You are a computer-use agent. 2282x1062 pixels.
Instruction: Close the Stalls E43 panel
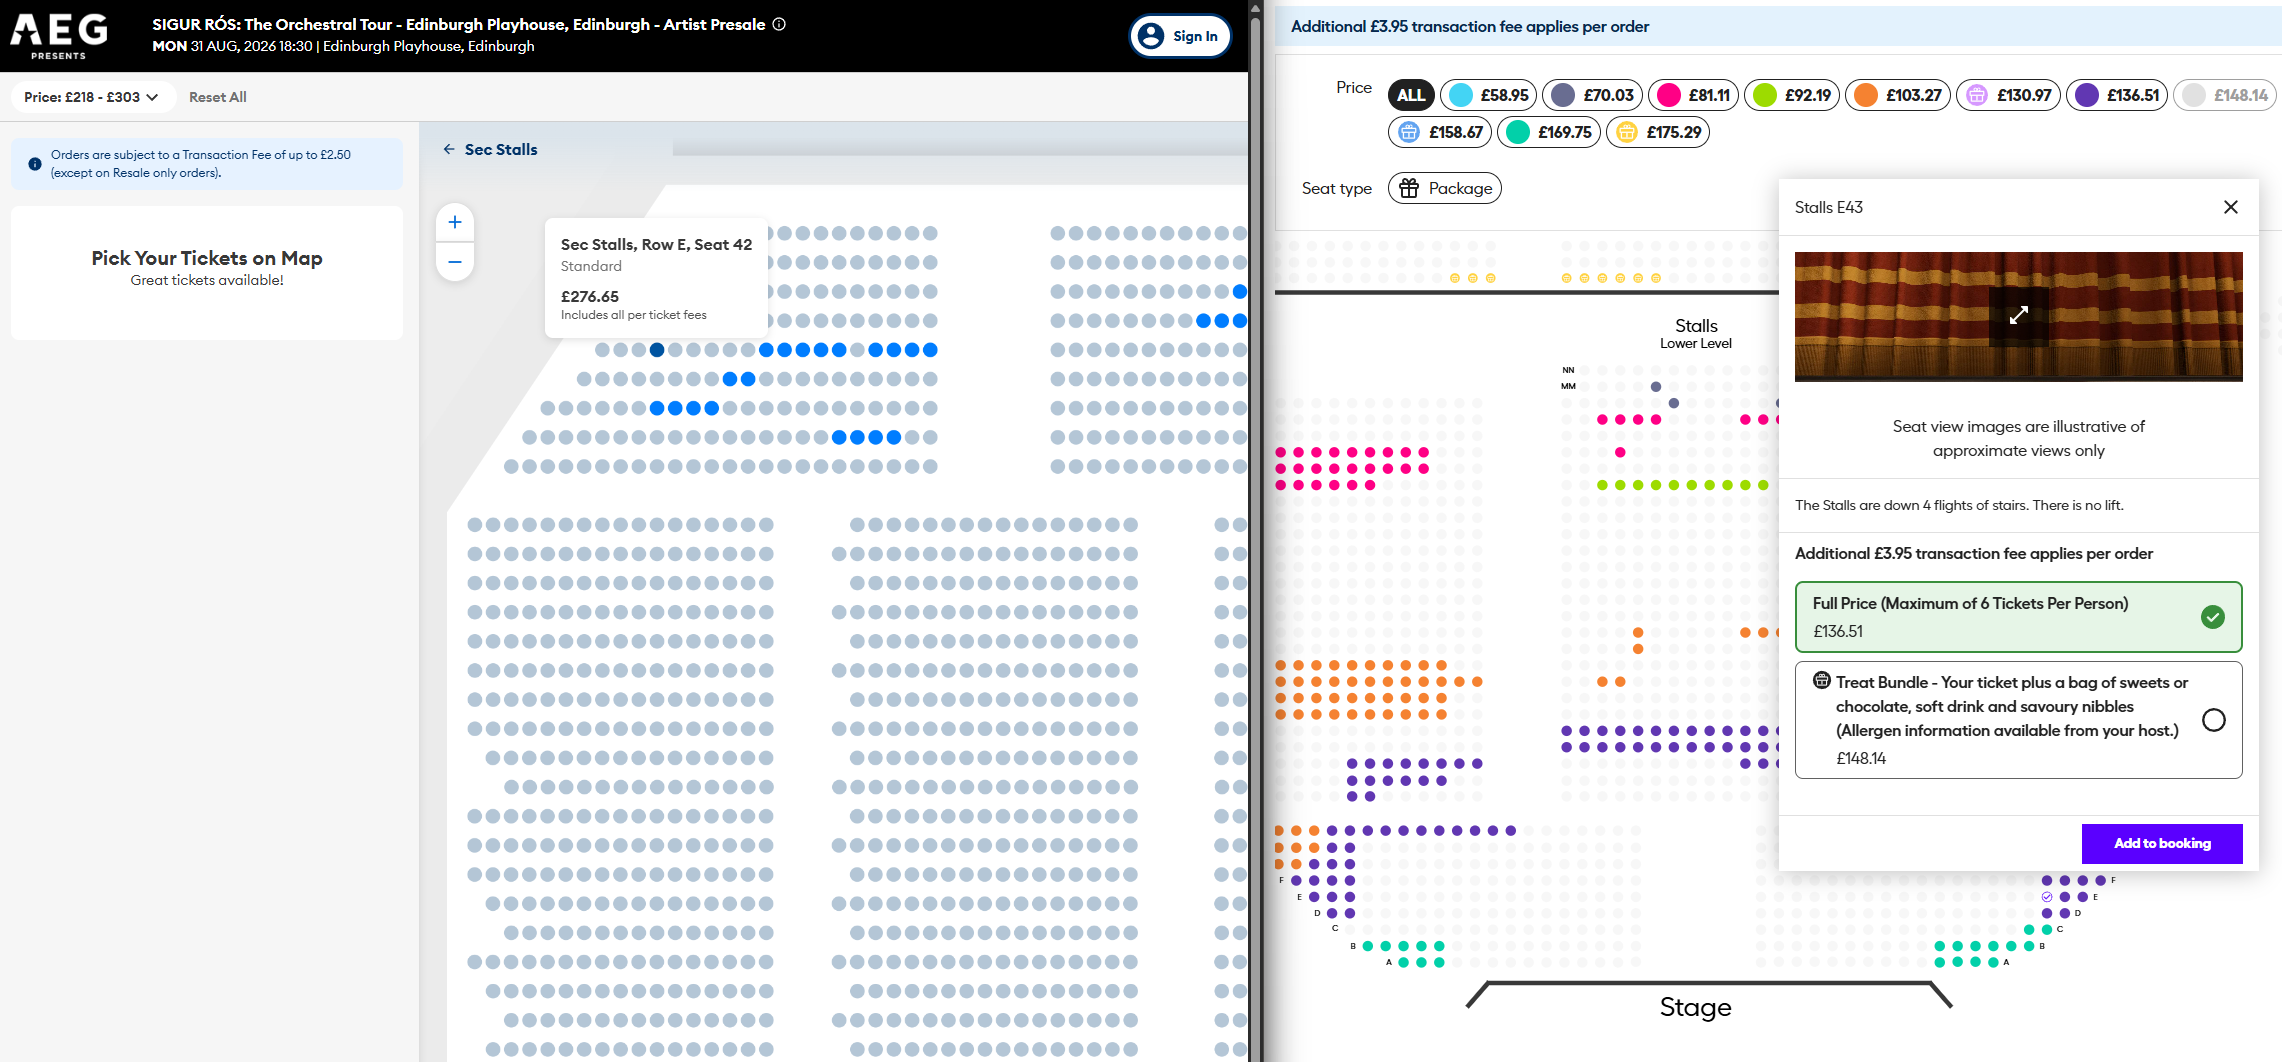tap(2231, 207)
